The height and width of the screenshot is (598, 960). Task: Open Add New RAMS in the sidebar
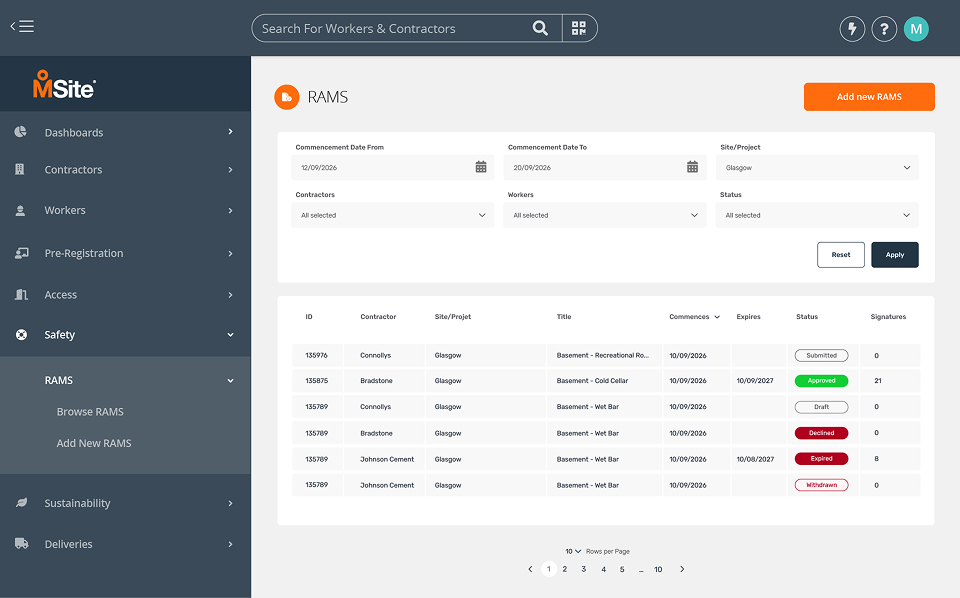(x=94, y=443)
